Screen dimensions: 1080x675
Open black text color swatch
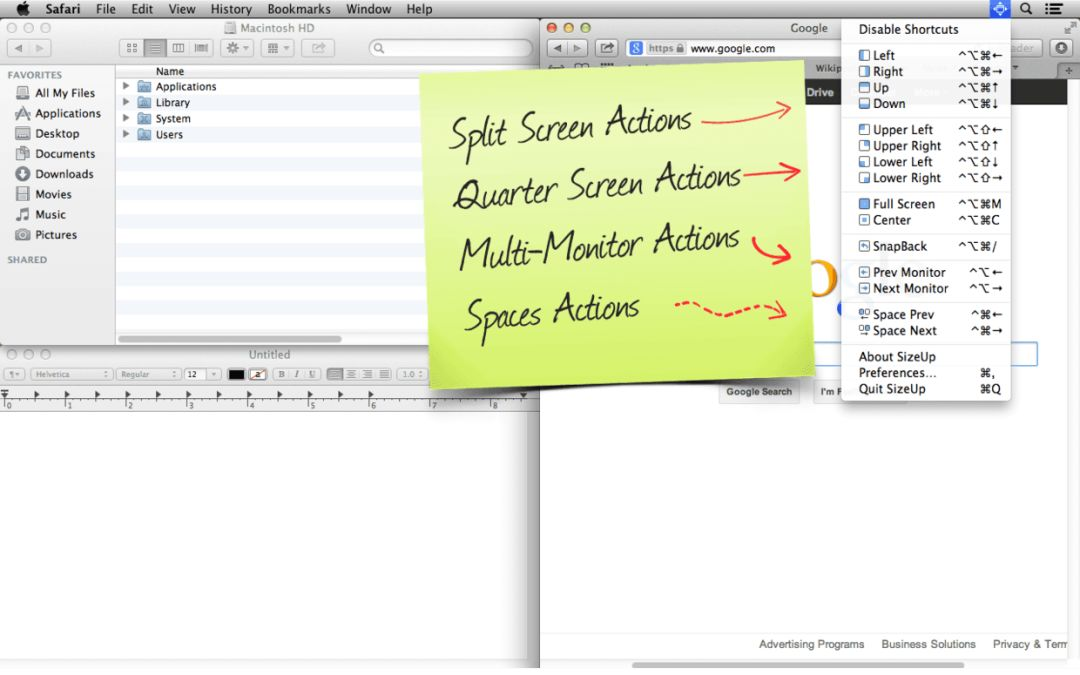[236, 374]
